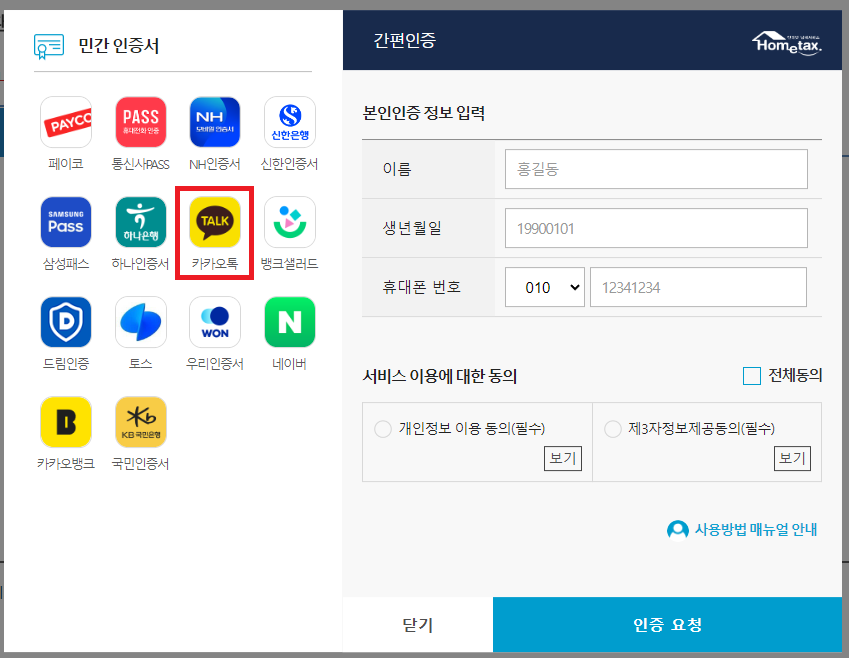Select the NH certificate icon

tap(214, 122)
